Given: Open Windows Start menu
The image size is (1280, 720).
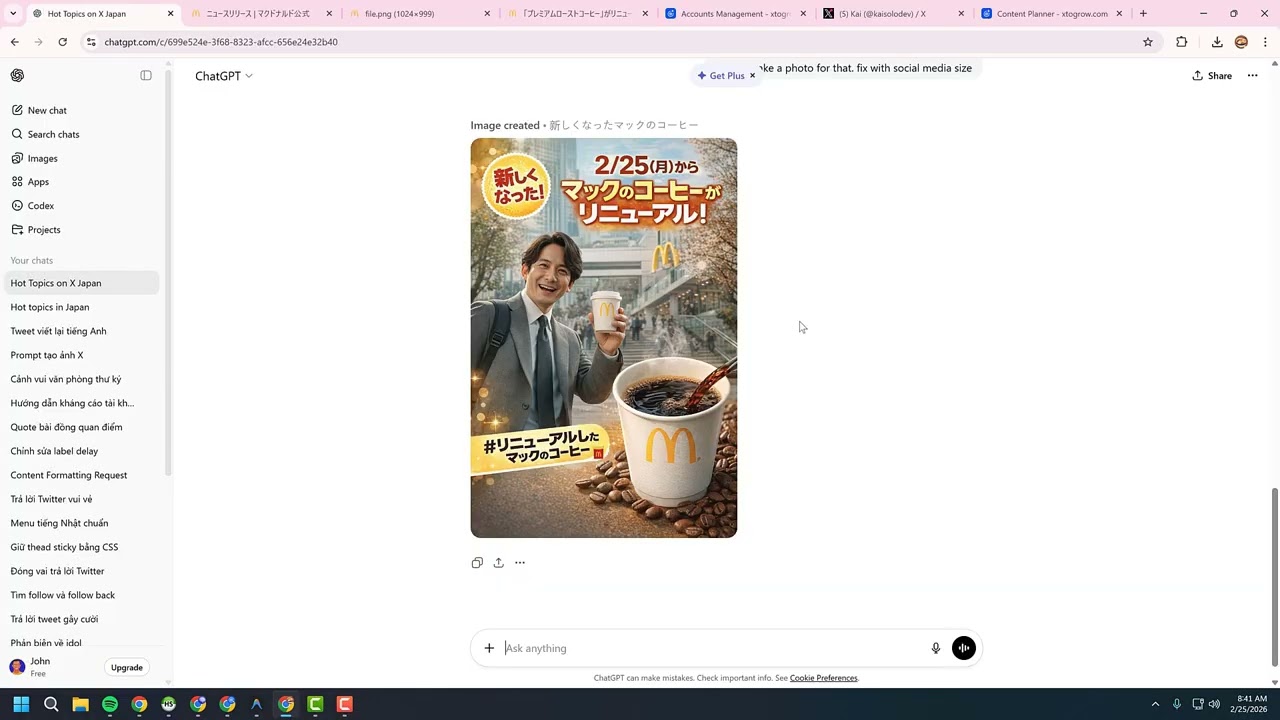Looking at the screenshot, I should (x=21, y=704).
